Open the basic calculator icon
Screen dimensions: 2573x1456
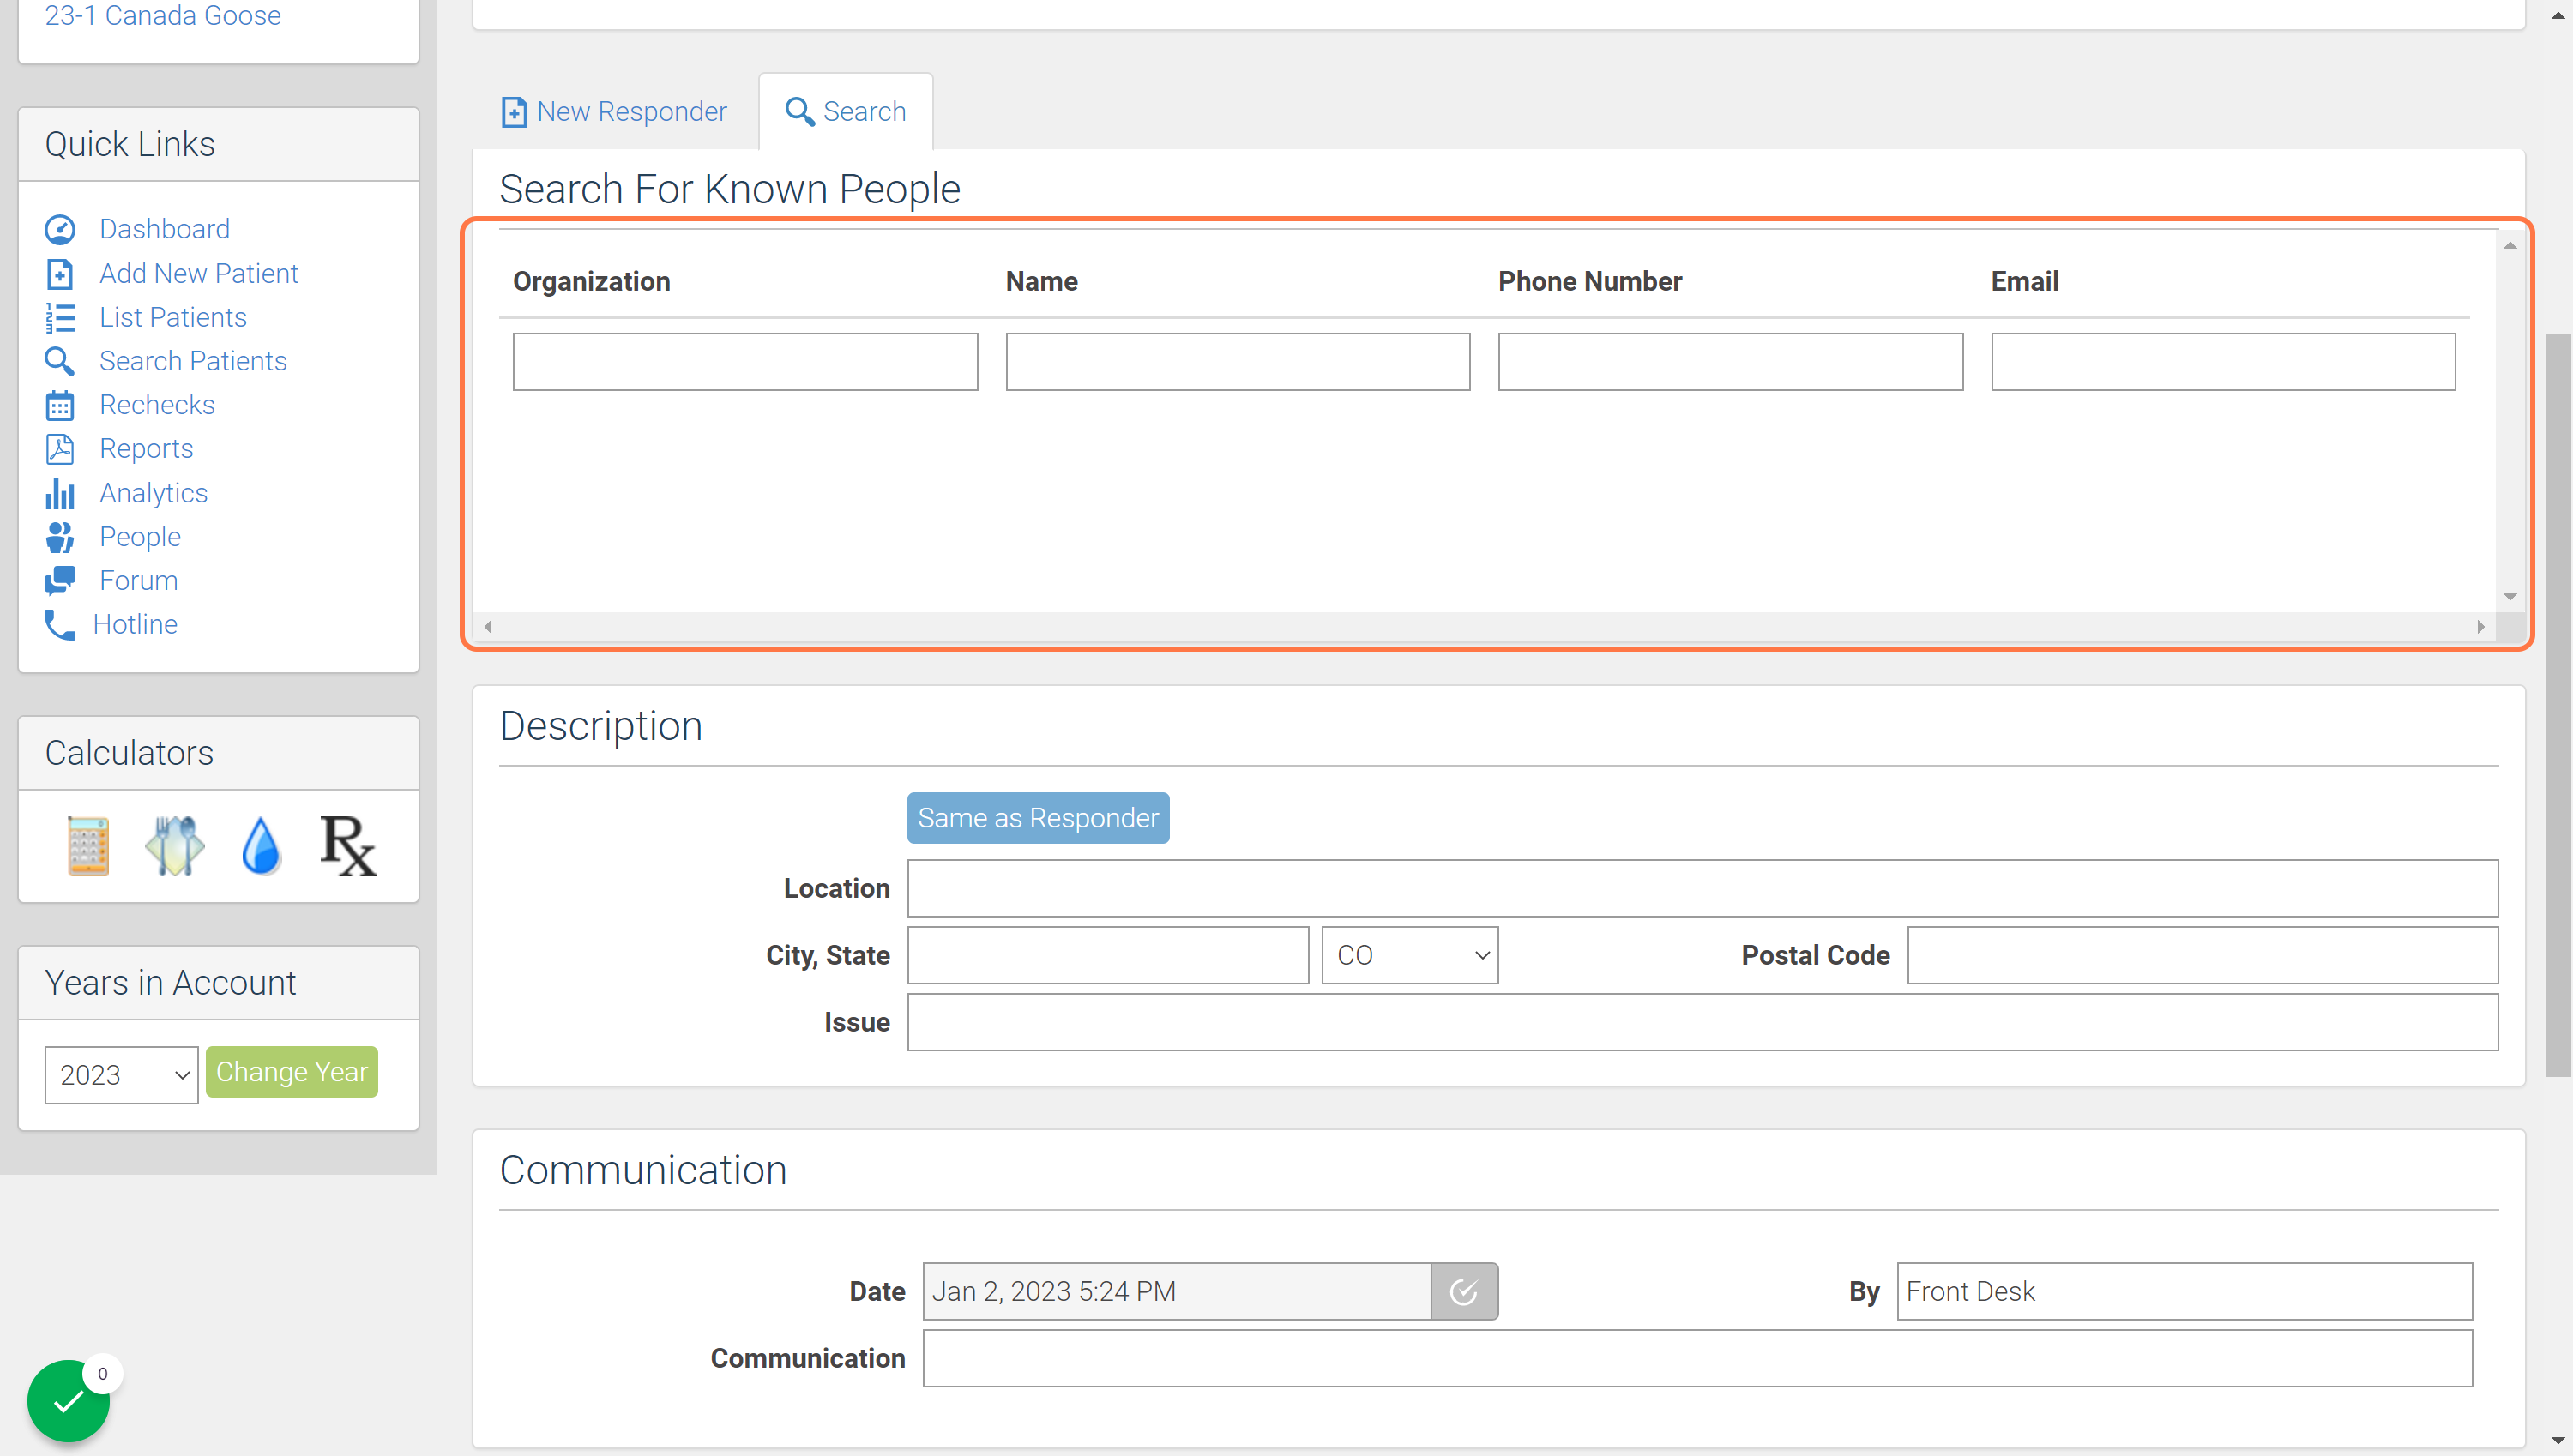tap(88, 846)
